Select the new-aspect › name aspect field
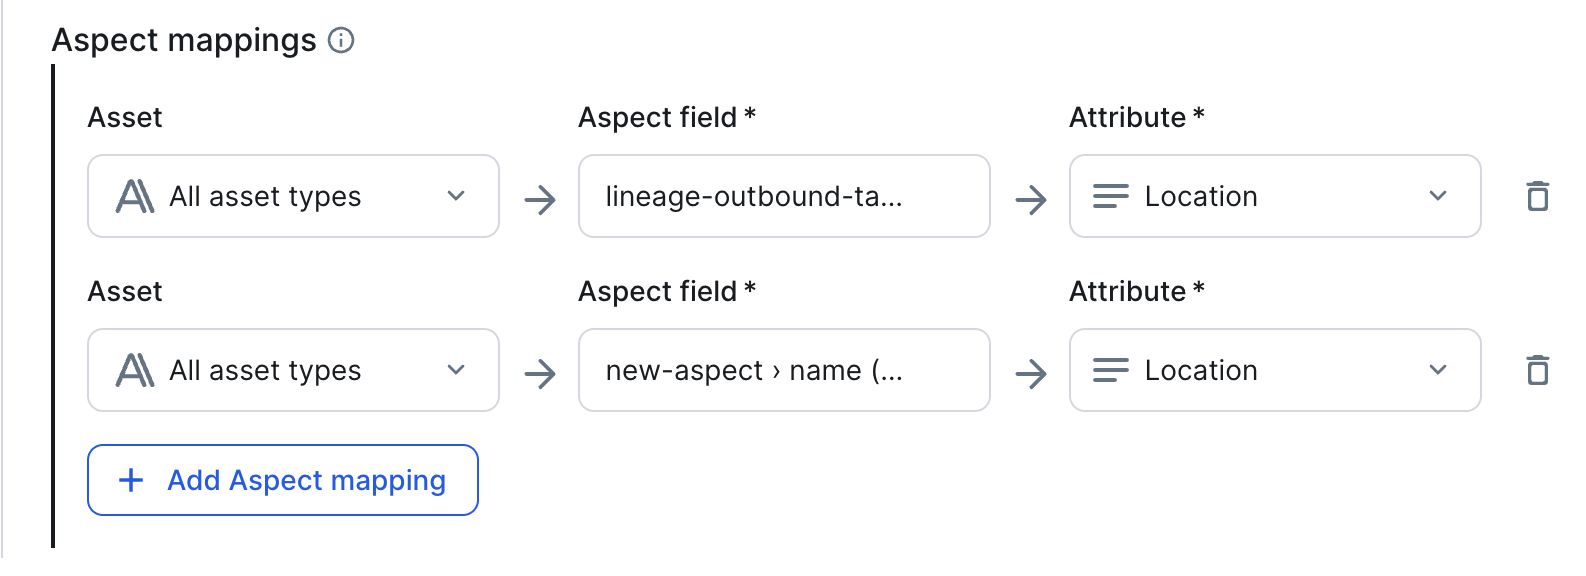 coord(784,370)
